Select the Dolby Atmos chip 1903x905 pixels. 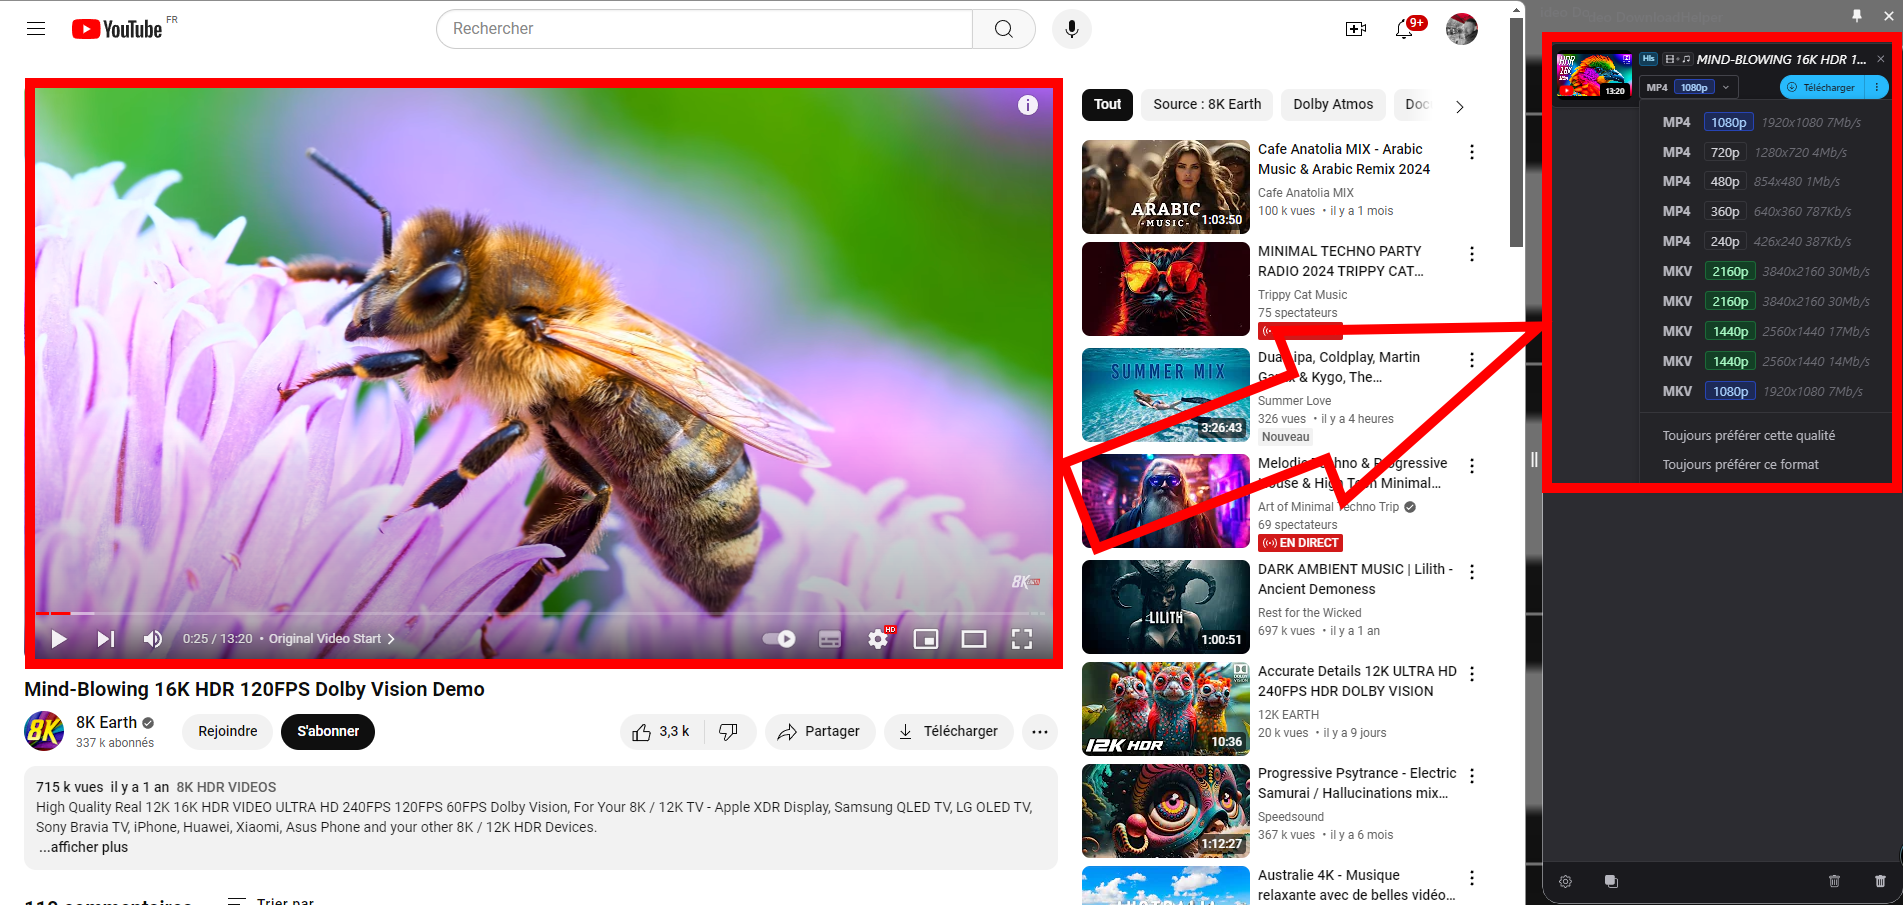(x=1333, y=105)
